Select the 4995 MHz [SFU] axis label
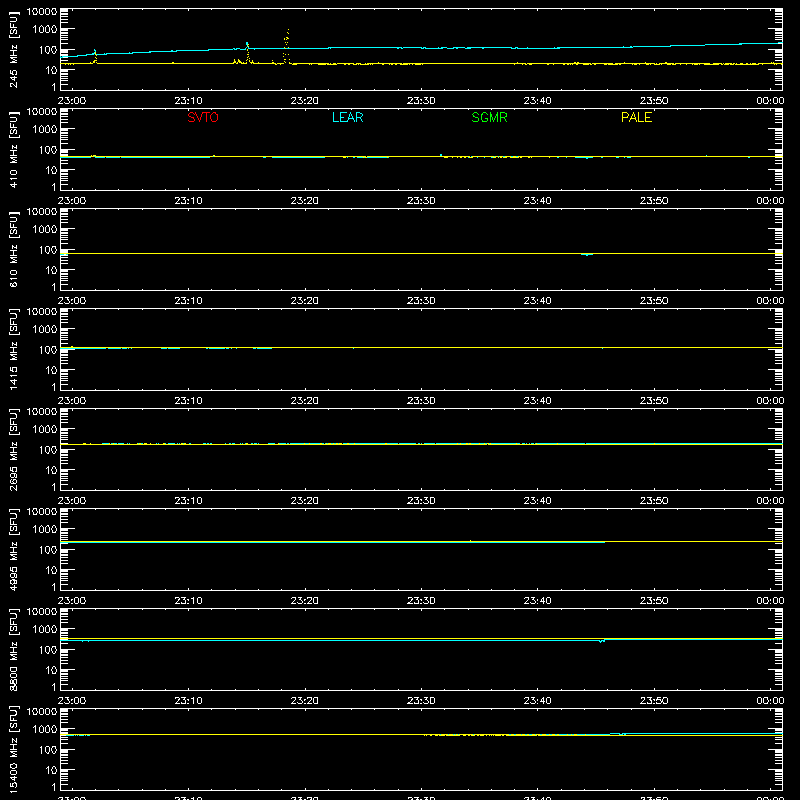 [x=13, y=549]
